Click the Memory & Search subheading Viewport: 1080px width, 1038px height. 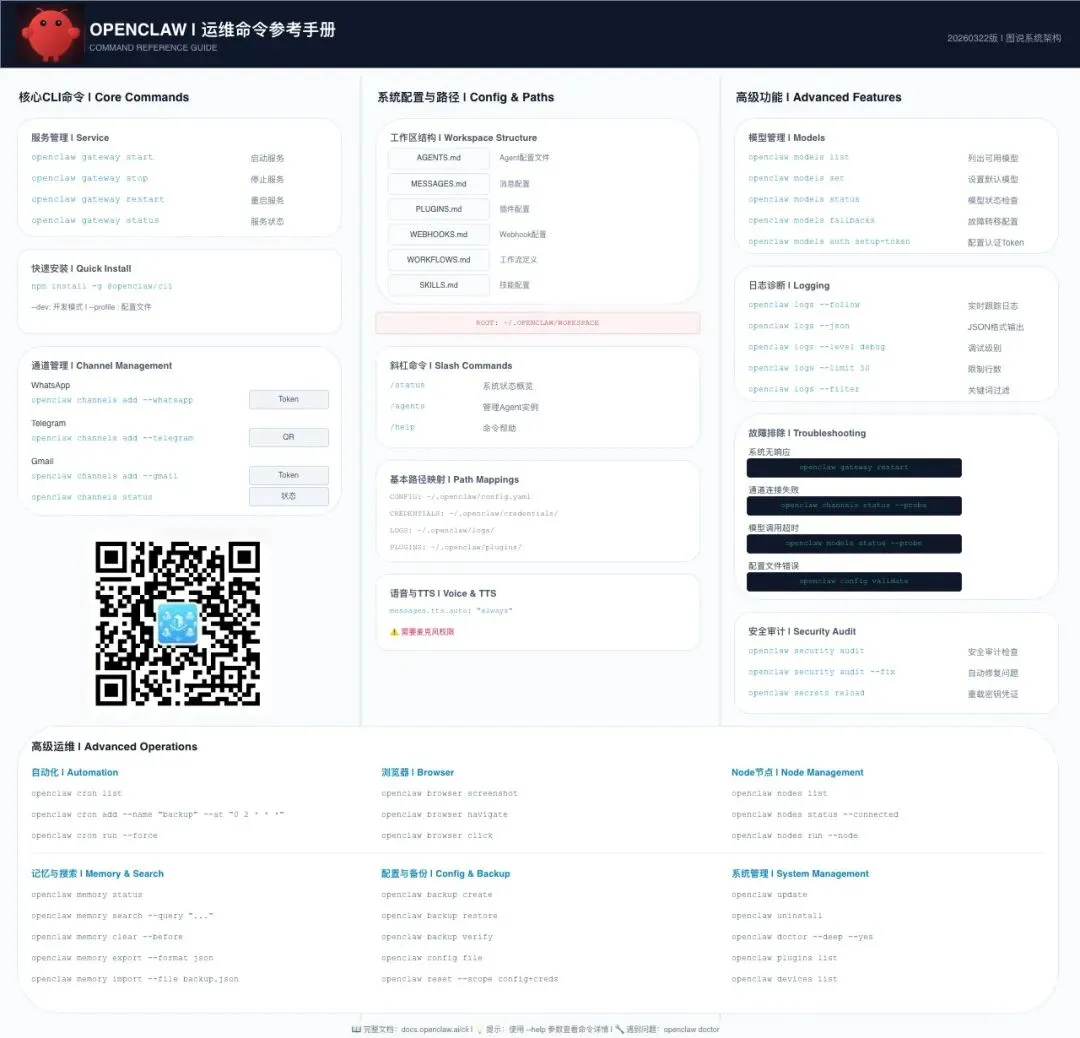point(97,874)
